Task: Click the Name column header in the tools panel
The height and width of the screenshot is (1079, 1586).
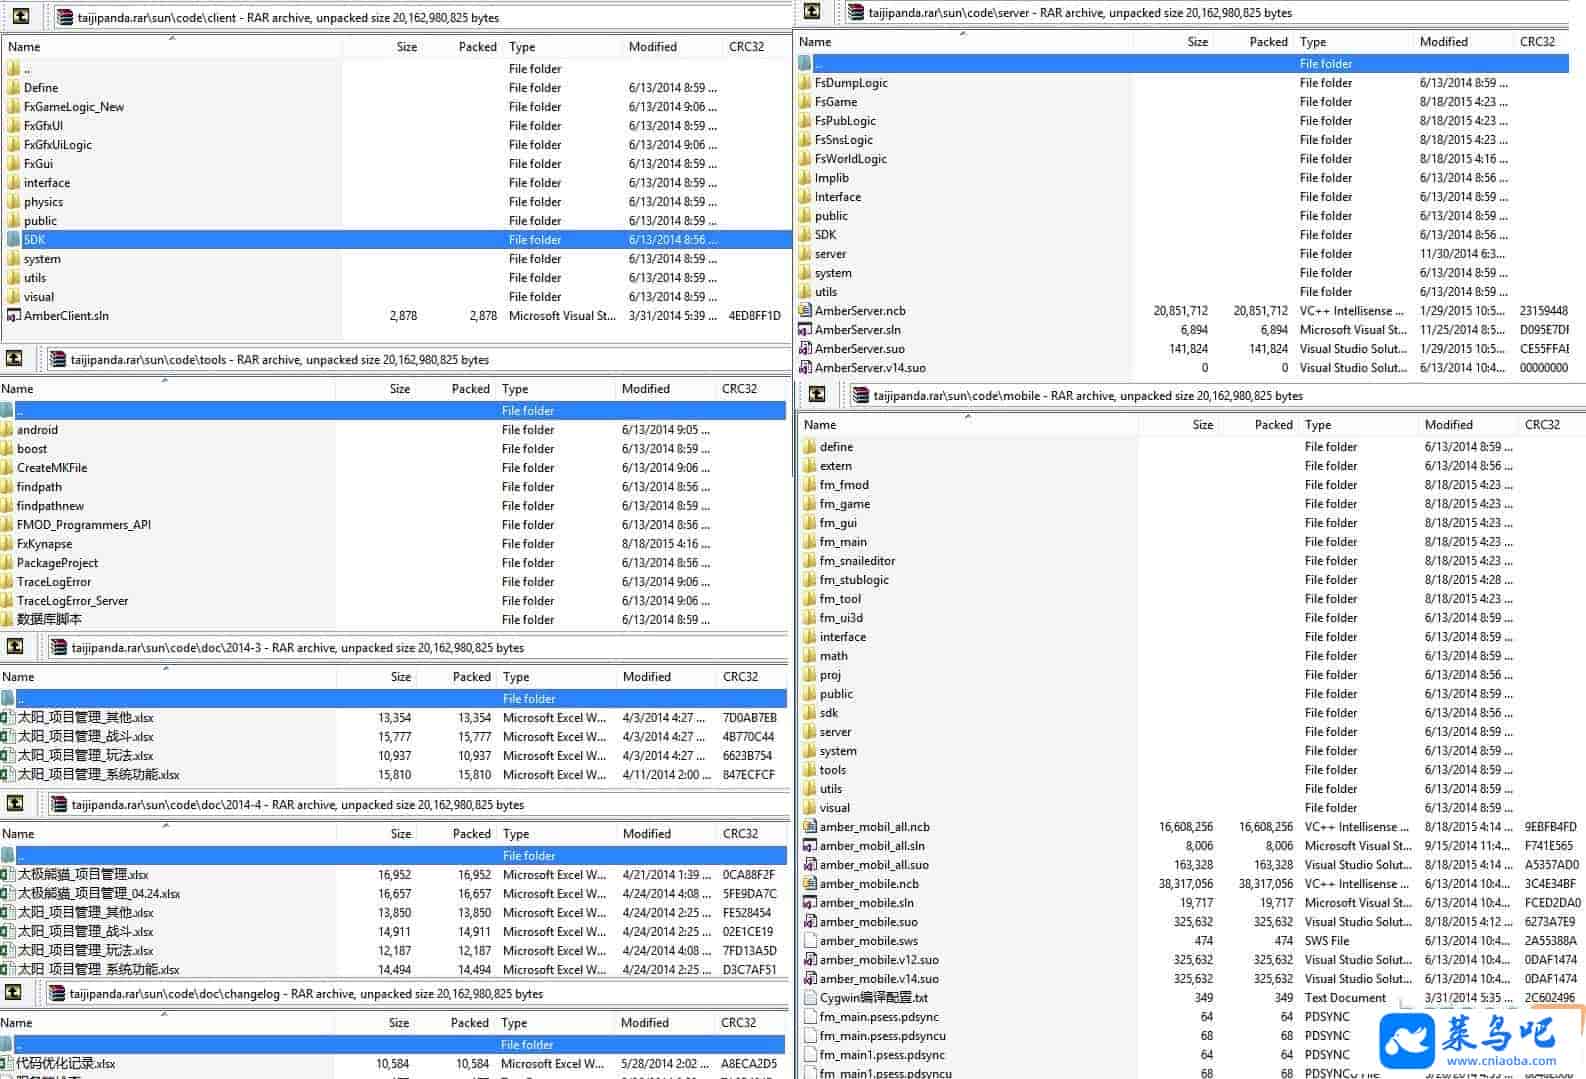Action: 18,389
